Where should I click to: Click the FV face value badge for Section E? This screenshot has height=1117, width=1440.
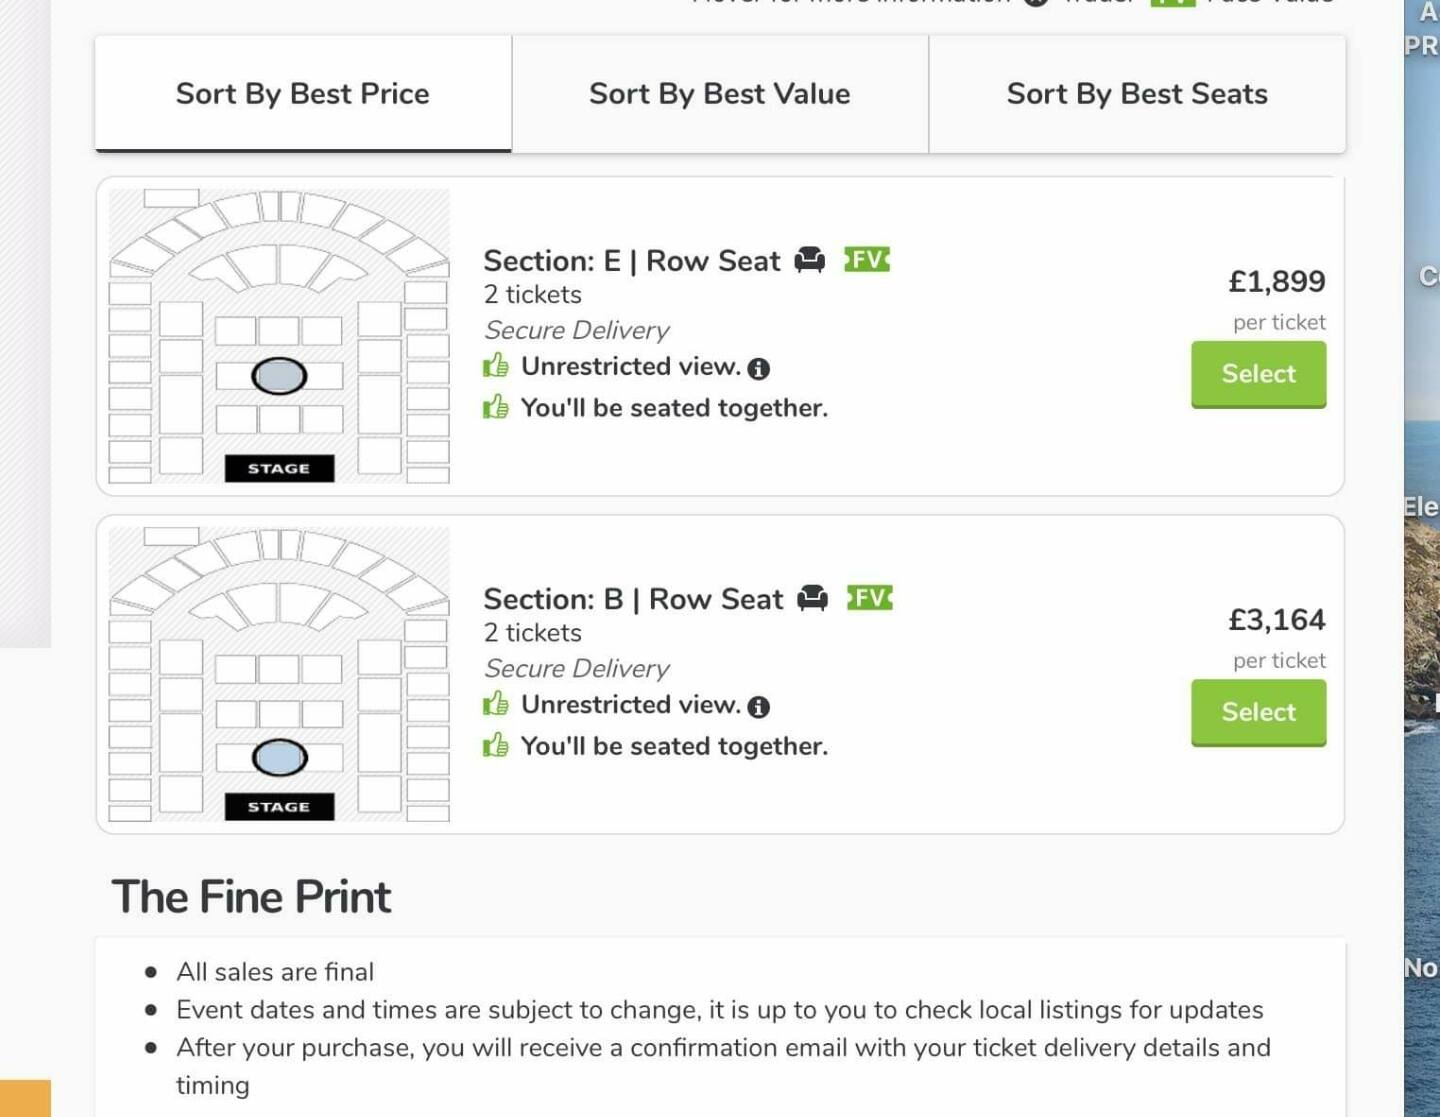867,260
